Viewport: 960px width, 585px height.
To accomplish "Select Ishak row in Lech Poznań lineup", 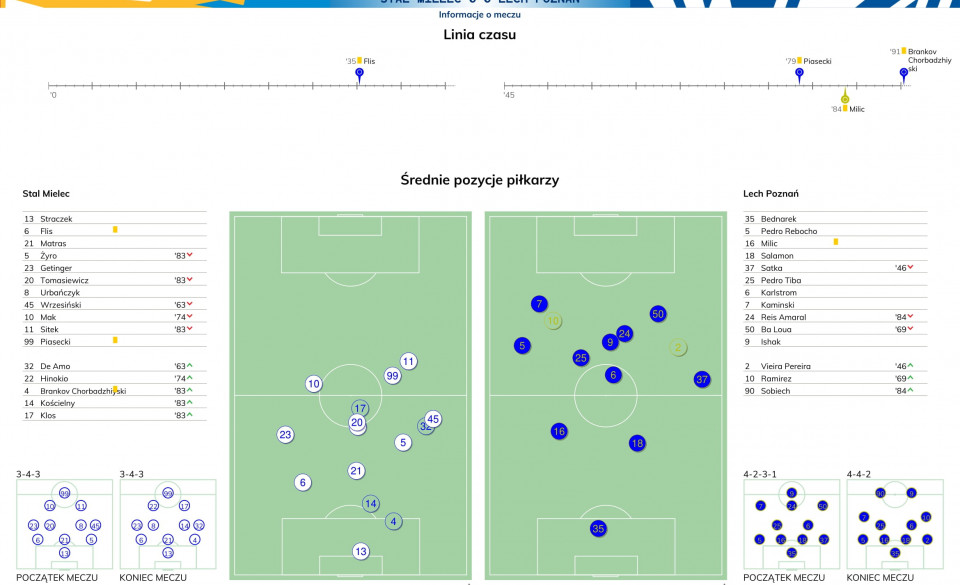I will [x=835, y=341].
